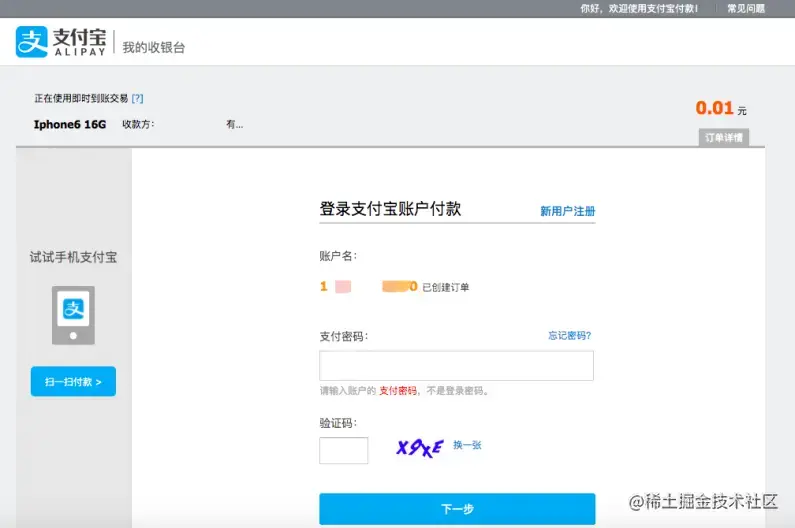Click the 你好，欢迎使用支付宝付款 greeting
Screen dimensions: 795x528
(x=639, y=9)
